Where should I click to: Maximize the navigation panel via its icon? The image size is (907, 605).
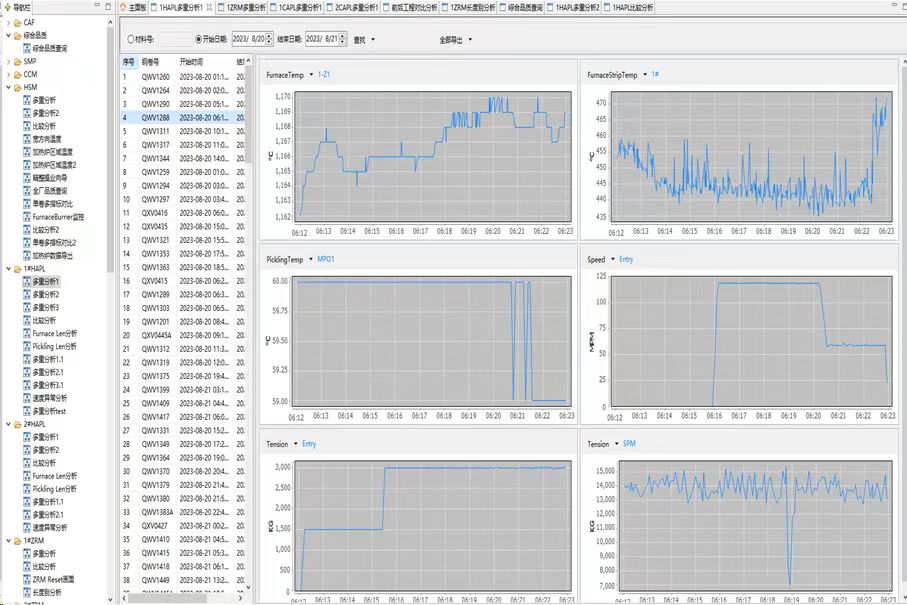108,6
